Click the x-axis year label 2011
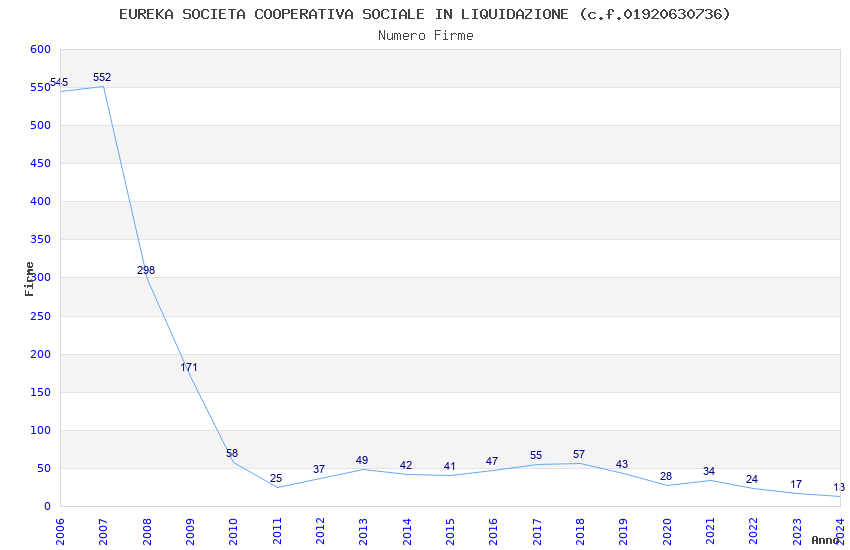The image size is (850, 550). coord(277,531)
